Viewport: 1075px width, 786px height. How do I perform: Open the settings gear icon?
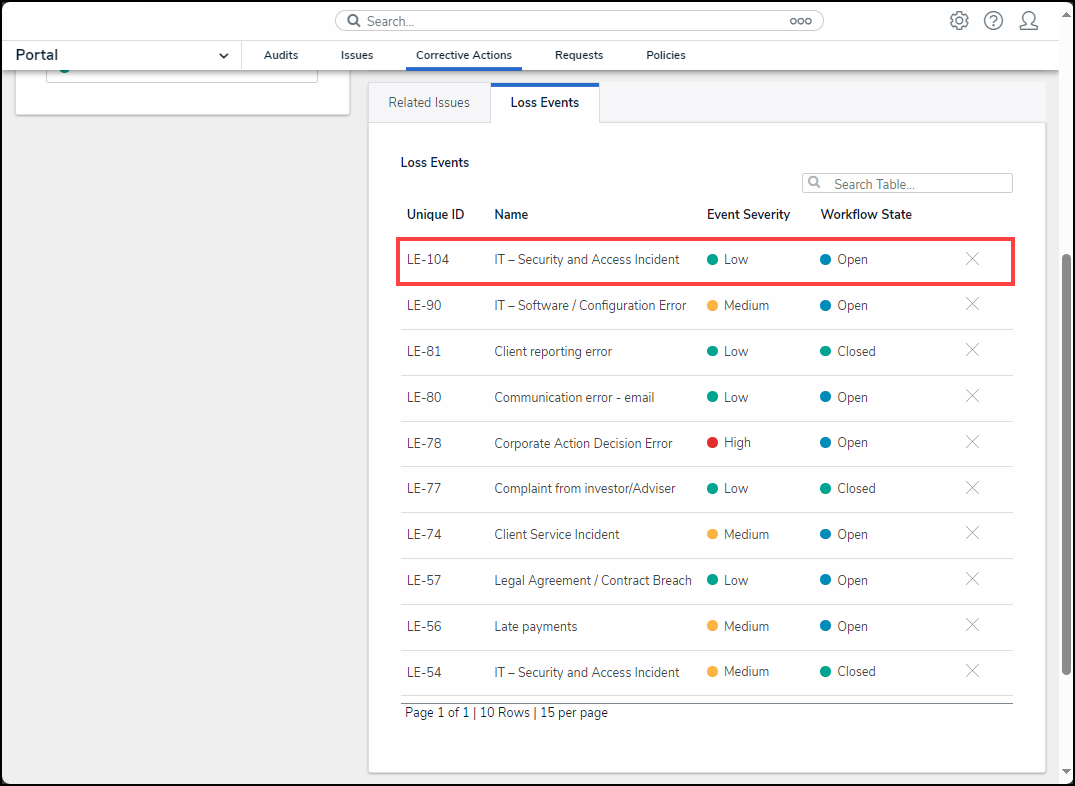[x=959, y=21]
